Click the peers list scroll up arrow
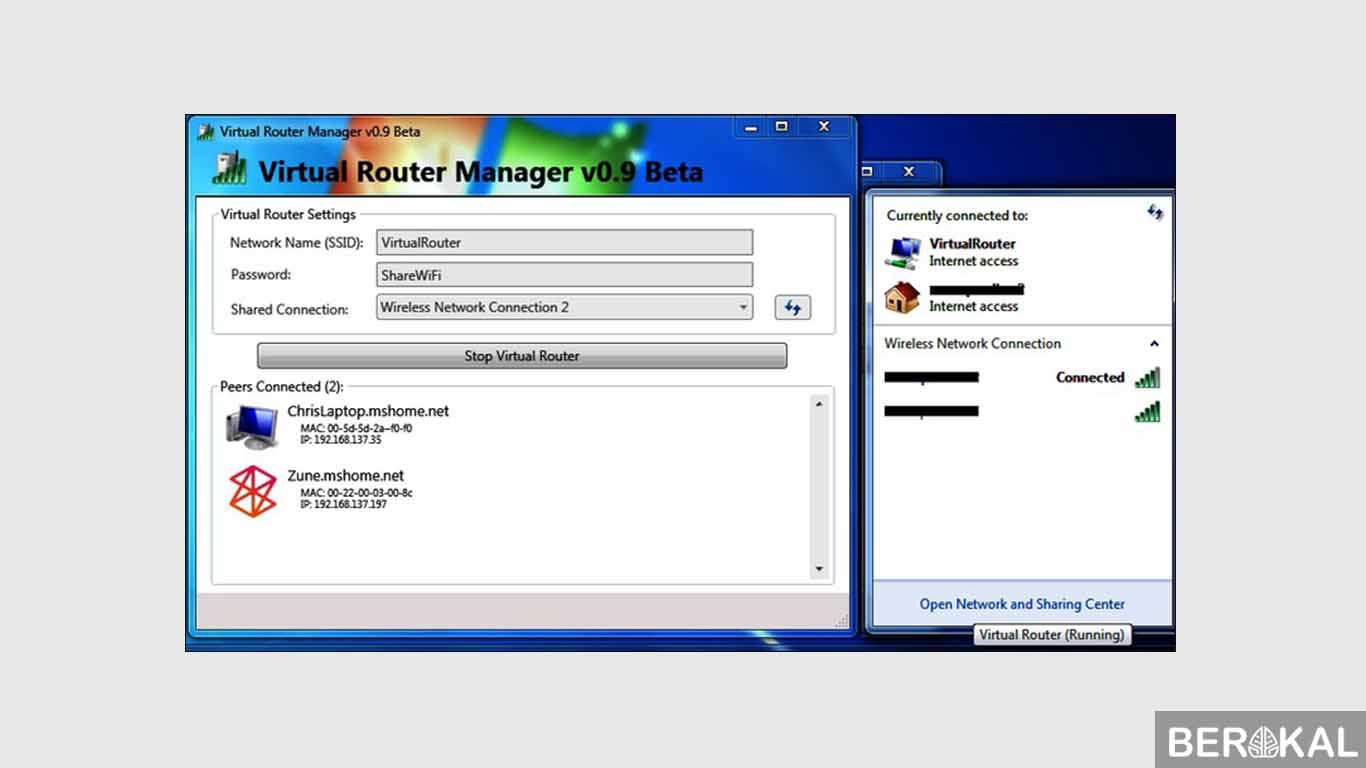Image resolution: width=1366 pixels, height=768 pixels. [819, 404]
